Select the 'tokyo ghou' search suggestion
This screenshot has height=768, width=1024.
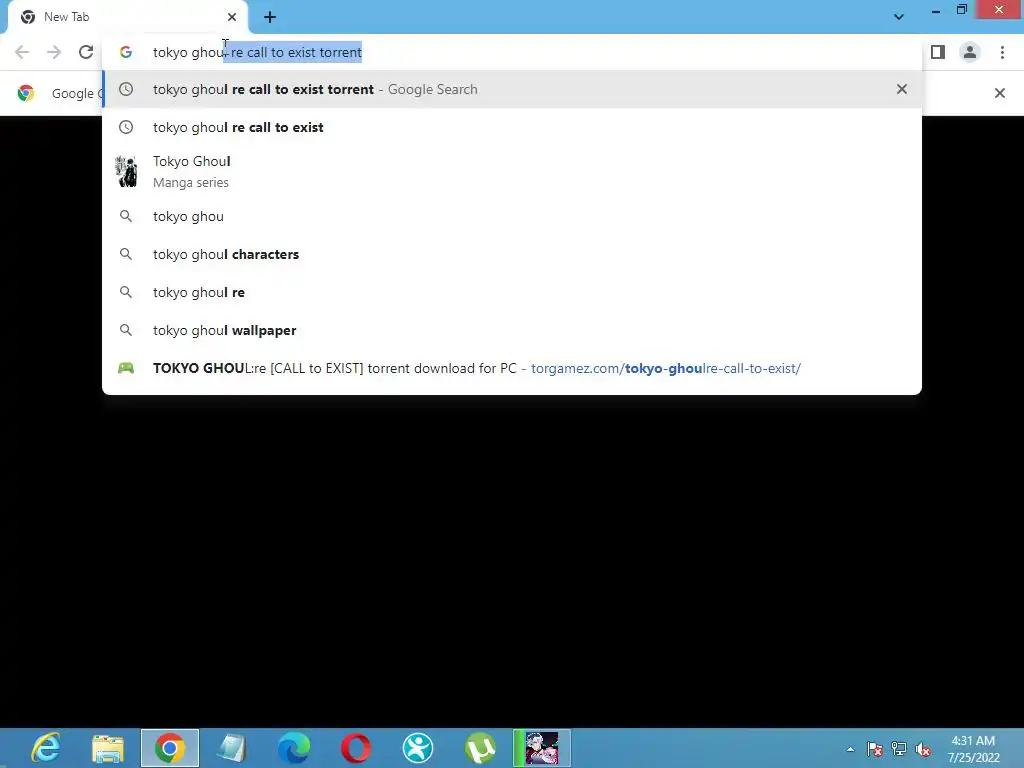pyautogui.click(x=512, y=216)
